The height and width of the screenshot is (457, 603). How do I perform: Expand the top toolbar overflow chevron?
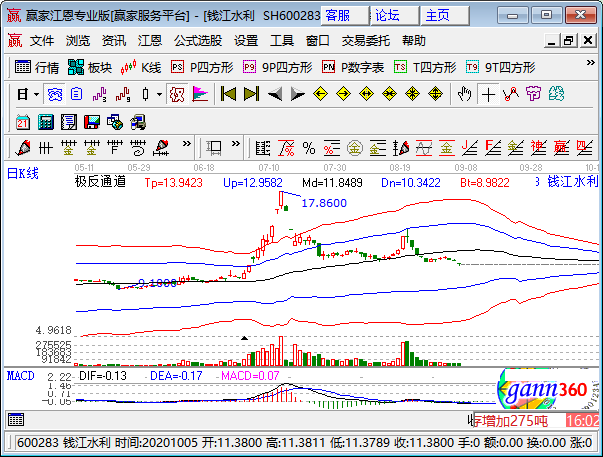(590, 63)
